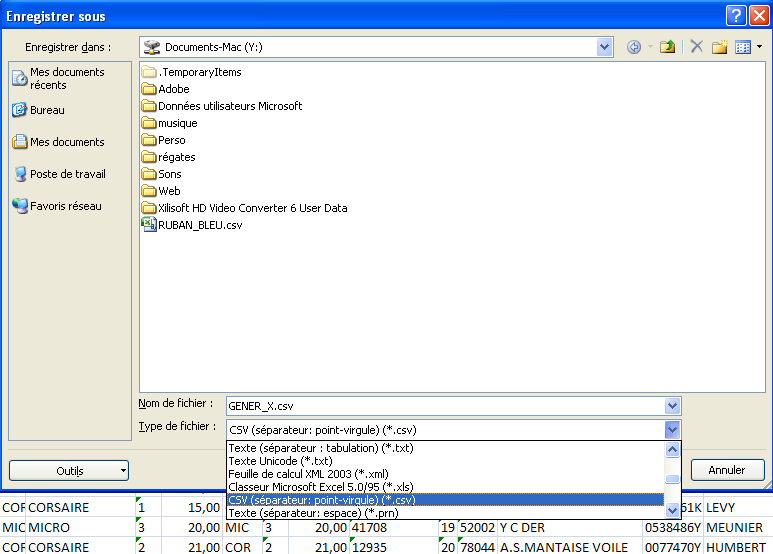The image size is (773, 554).
Task: Select the Adobe folder
Action: (x=166, y=89)
